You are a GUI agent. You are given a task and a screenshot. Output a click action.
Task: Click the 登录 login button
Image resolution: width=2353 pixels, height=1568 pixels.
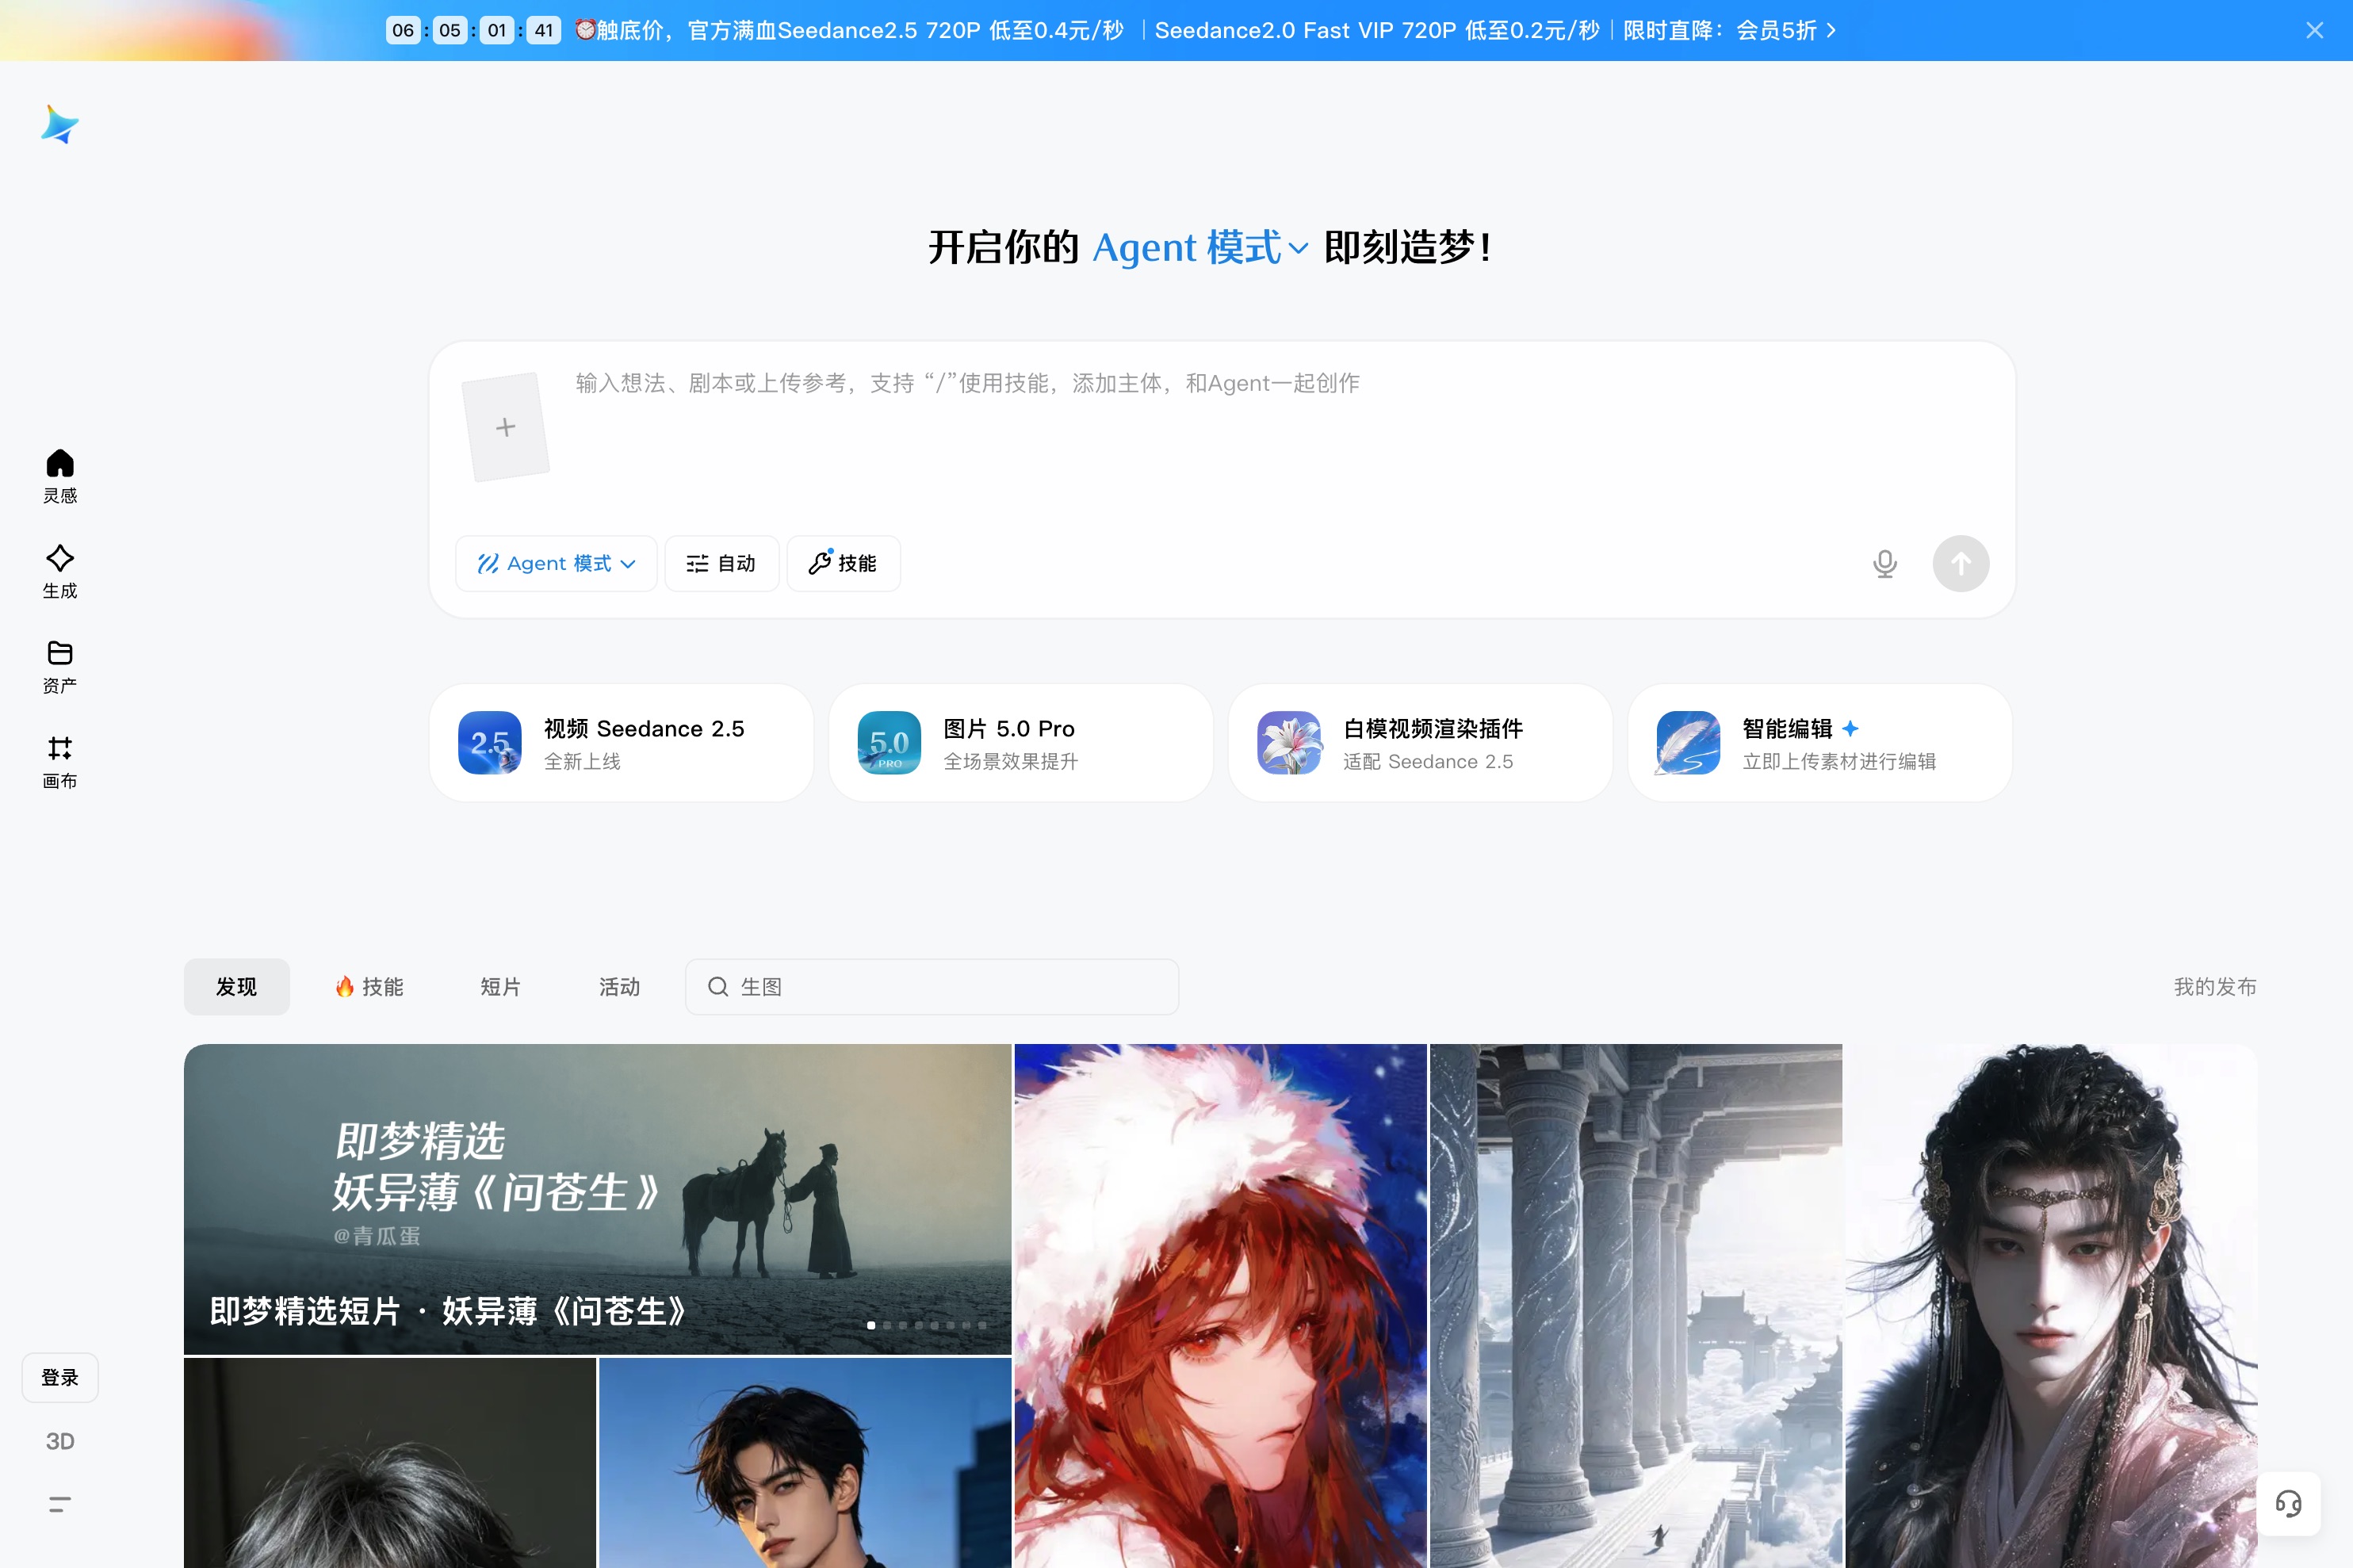(x=60, y=1377)
